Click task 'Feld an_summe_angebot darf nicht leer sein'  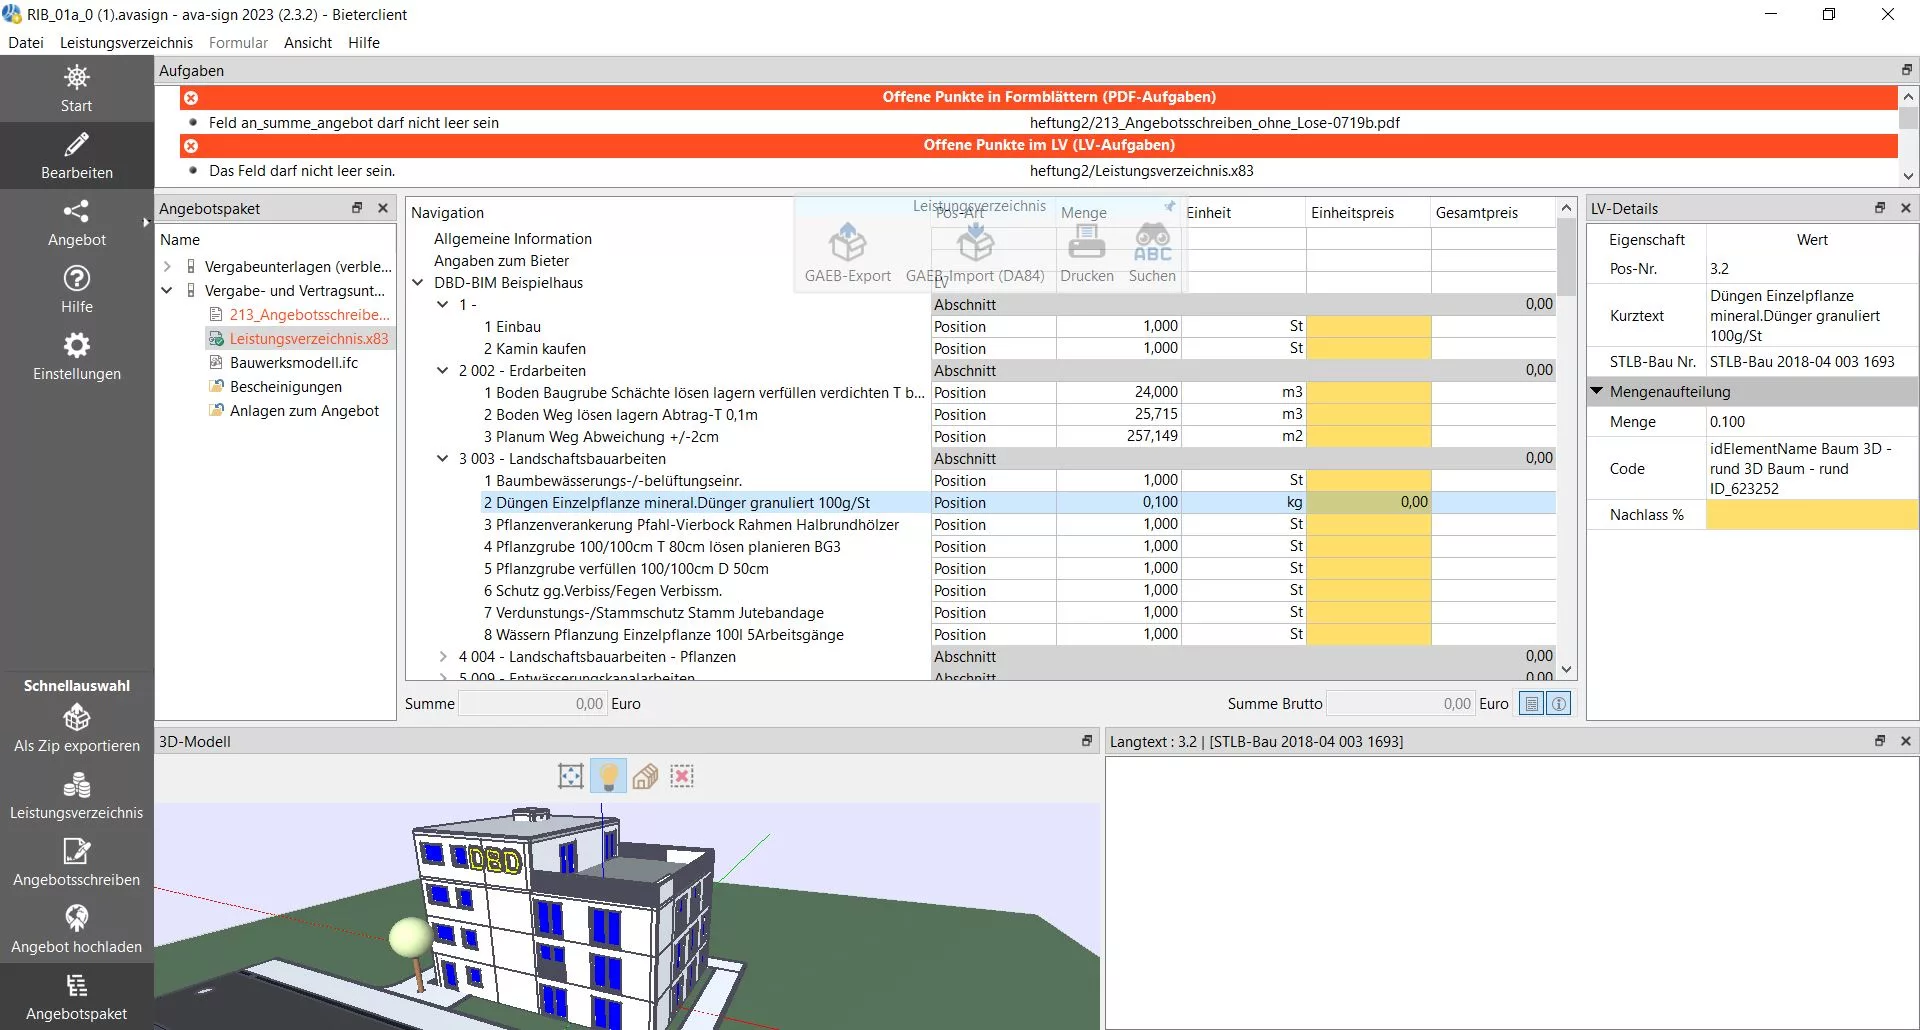tap(354, 123)
